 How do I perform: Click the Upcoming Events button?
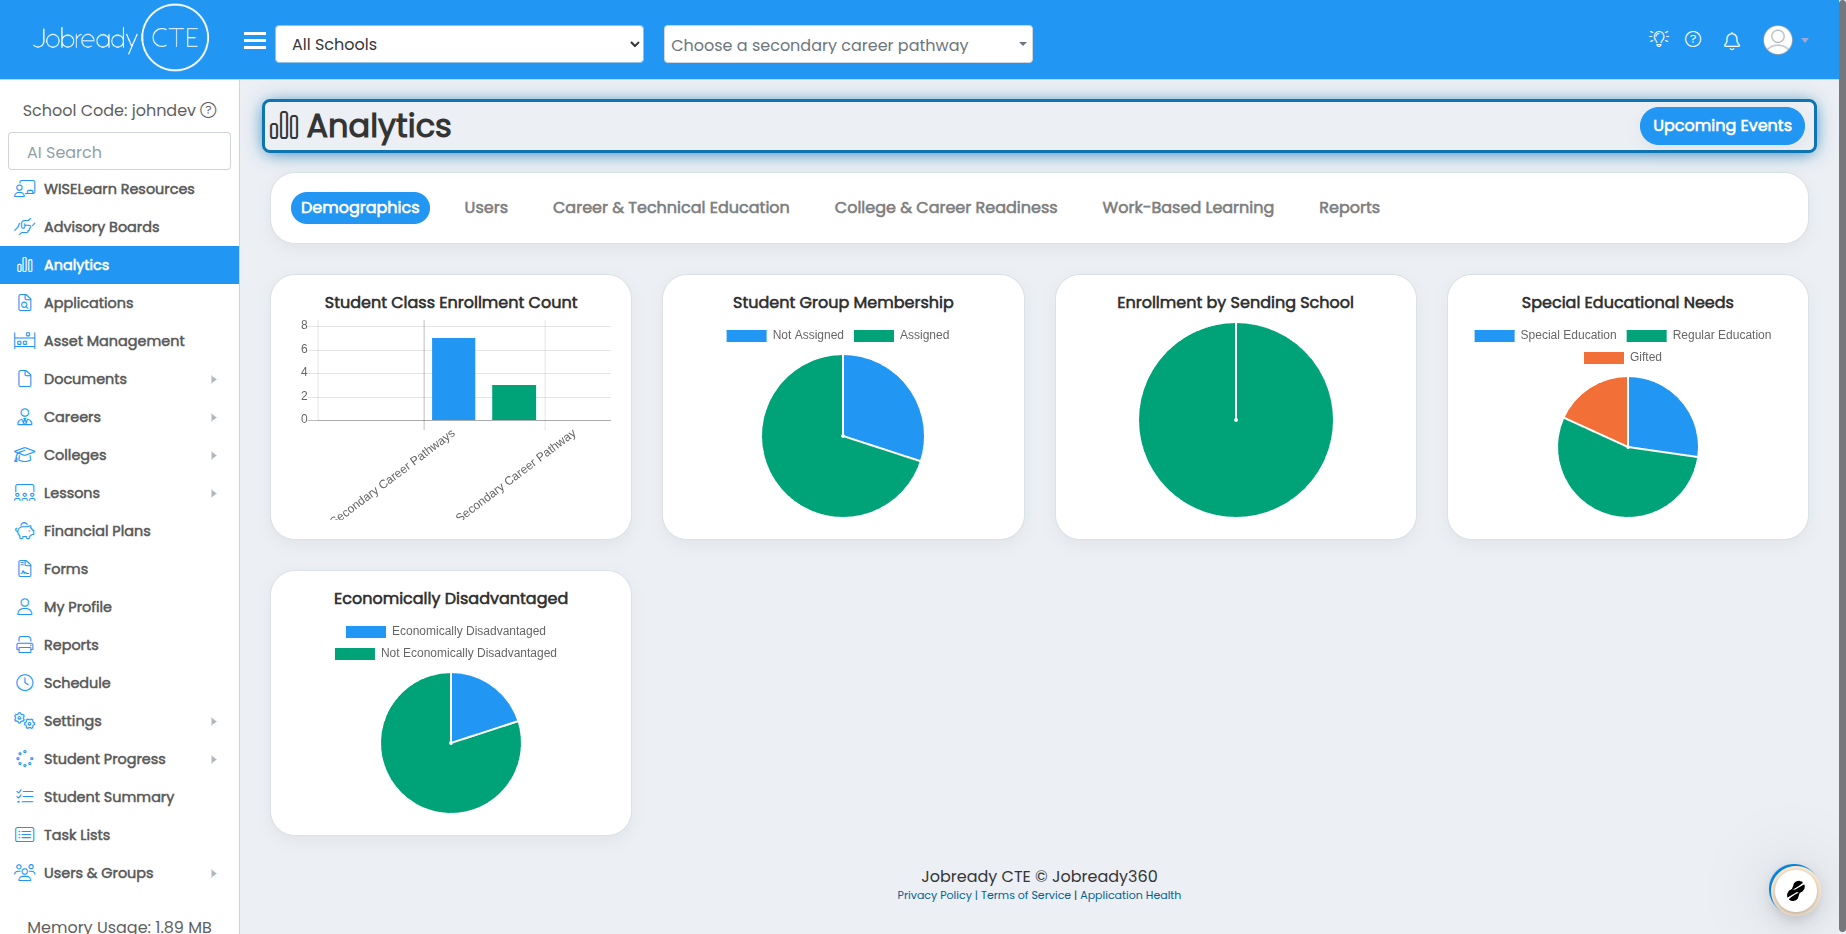click(1722, 126)
